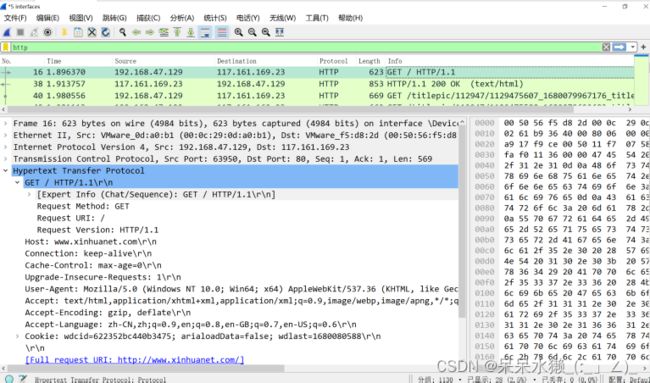Click the display filter bookmark icon

click(x=5, y=47)
